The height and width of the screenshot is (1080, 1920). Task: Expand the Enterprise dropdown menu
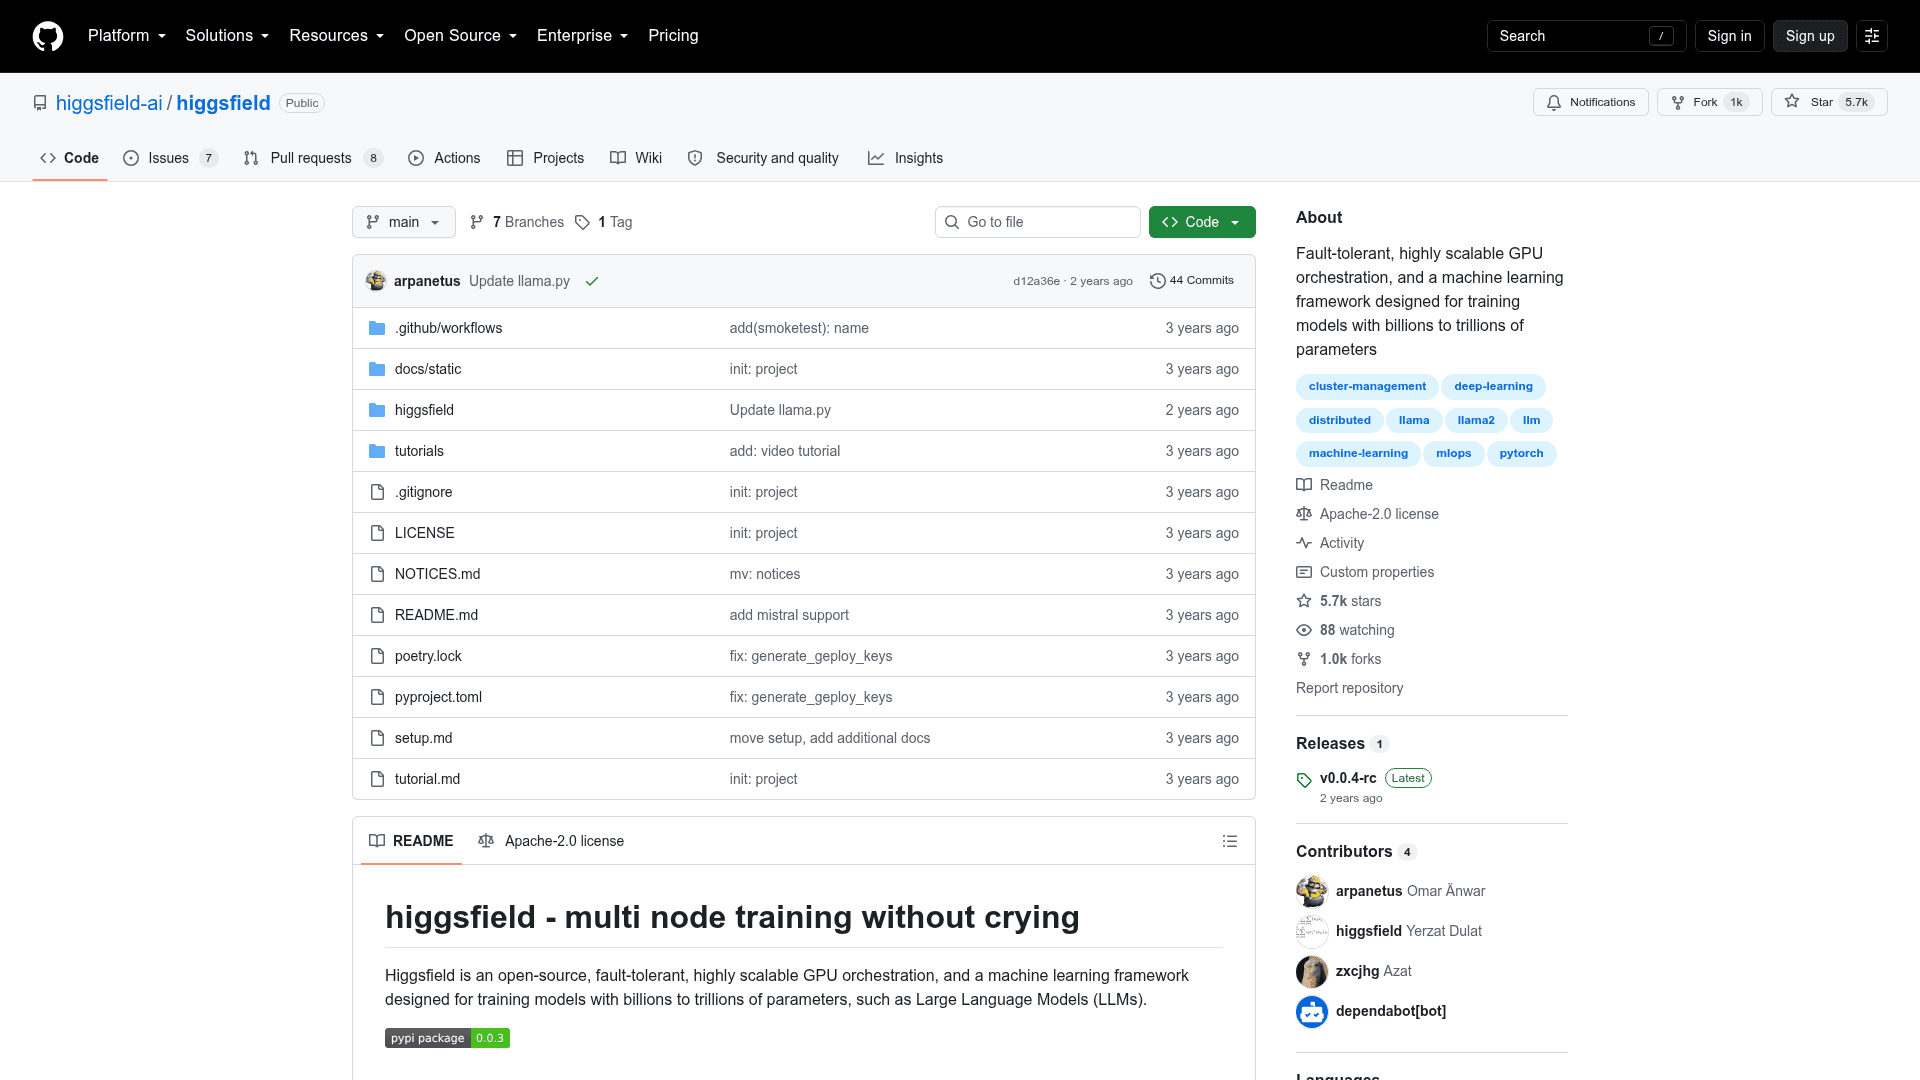tap(582, 36)
